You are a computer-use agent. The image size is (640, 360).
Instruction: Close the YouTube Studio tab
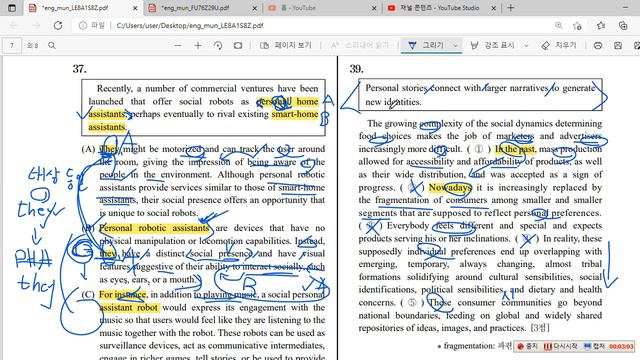[x=493, y=8]
